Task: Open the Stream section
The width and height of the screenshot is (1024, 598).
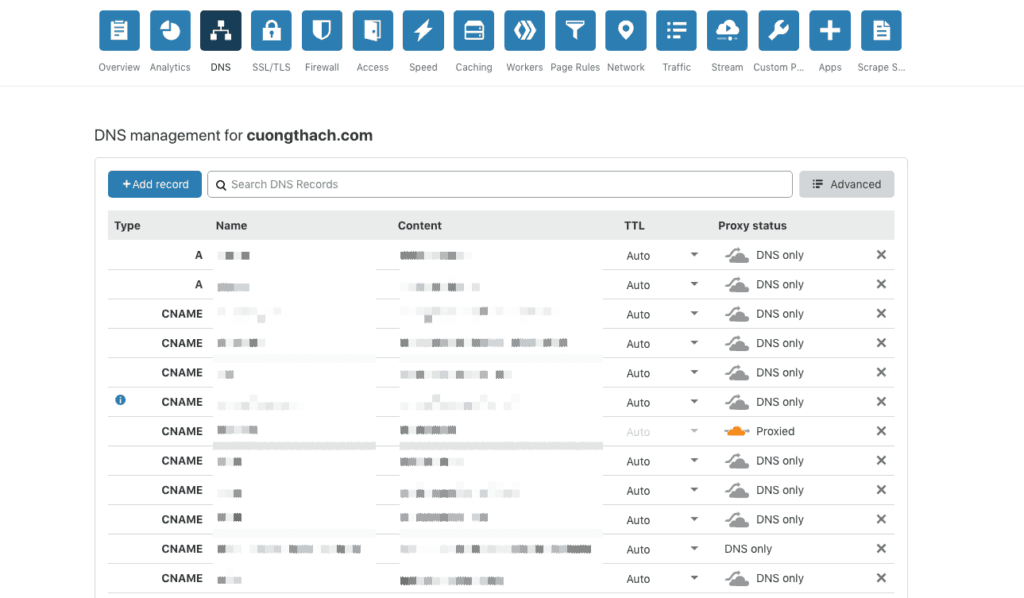Action: [727, 30]
